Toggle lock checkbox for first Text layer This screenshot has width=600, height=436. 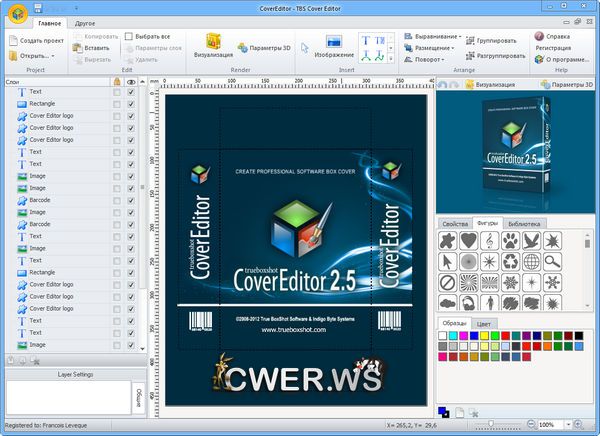tap(117, 91)
